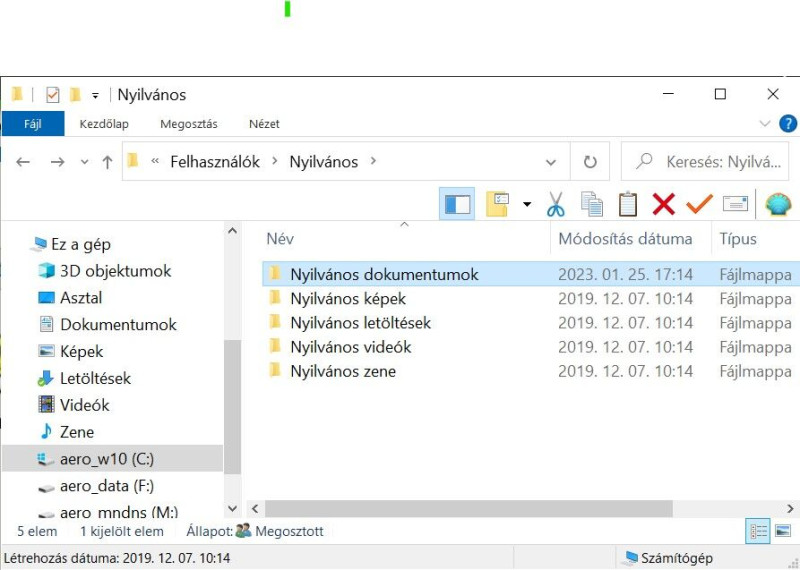Open the address bar history dropdown
800x570 pixels.
pos(551,162)
